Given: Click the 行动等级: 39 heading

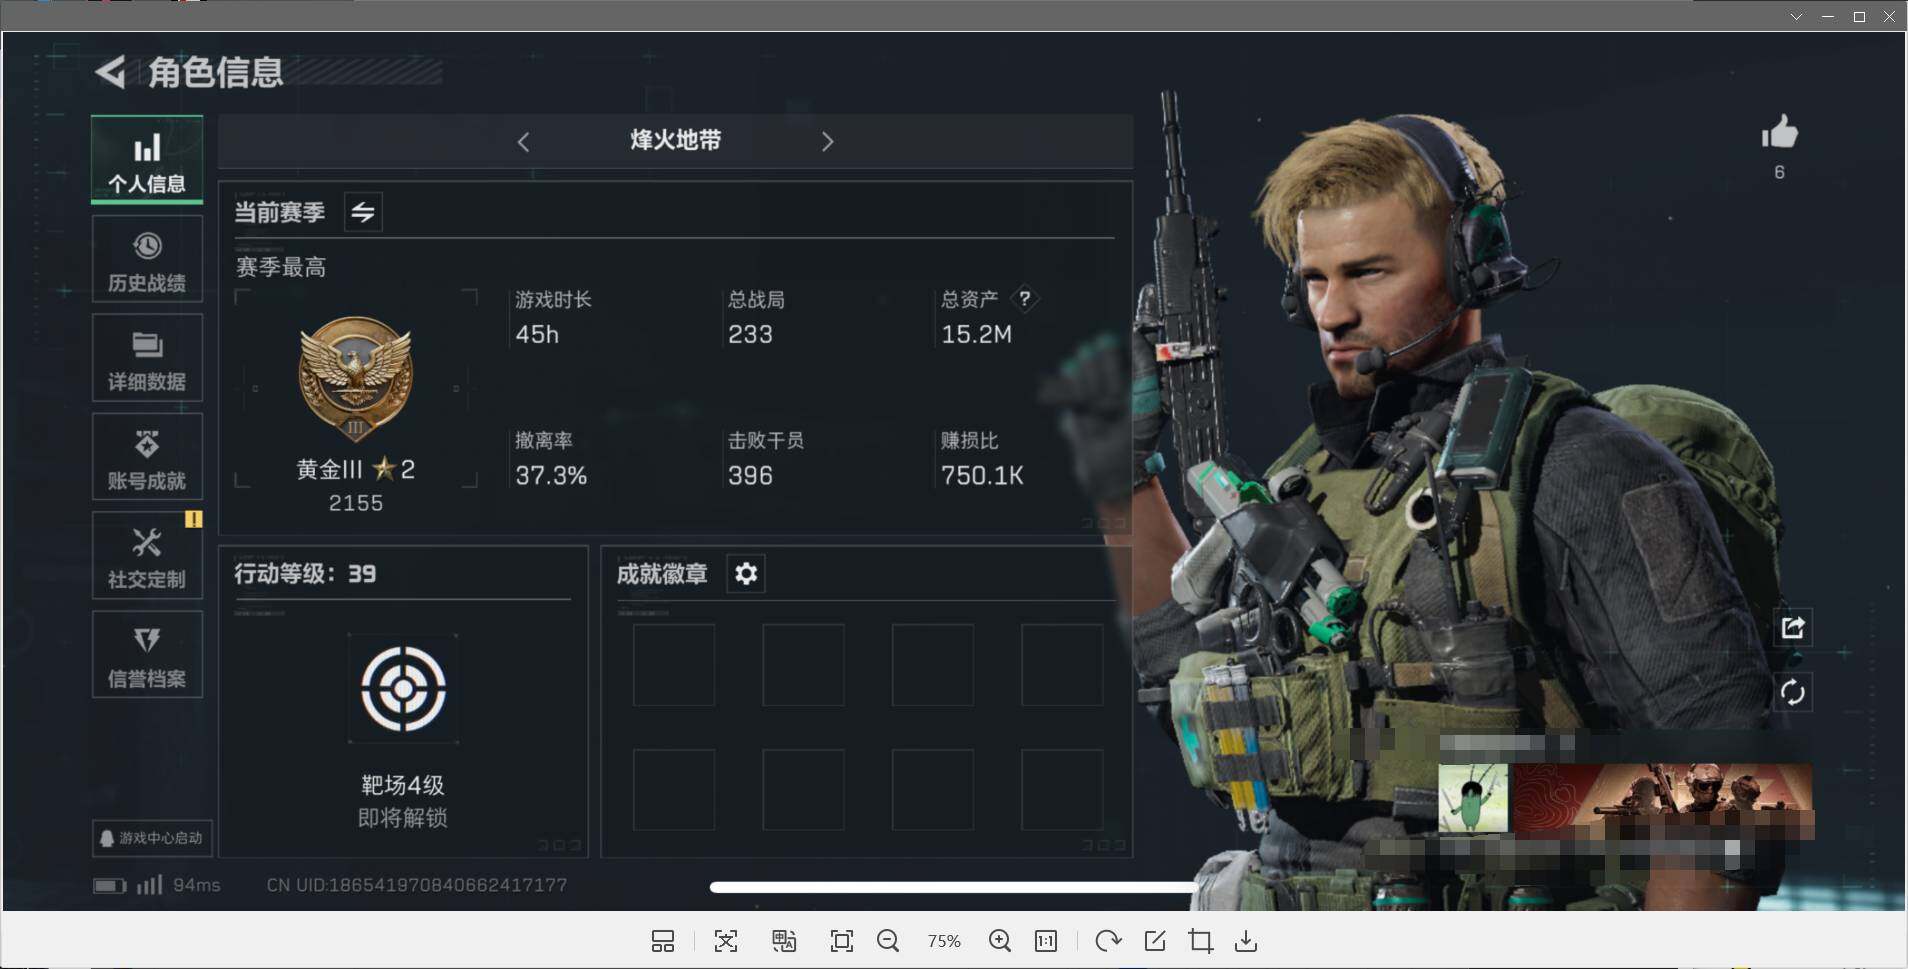Looking at the screenshot, I should click(x=305, y=574).
